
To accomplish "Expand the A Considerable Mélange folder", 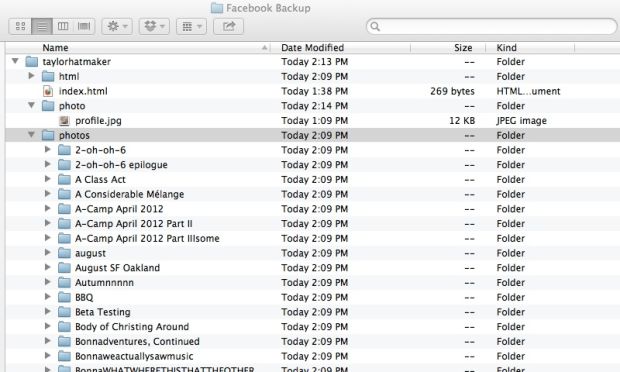I will pos(48,194).
